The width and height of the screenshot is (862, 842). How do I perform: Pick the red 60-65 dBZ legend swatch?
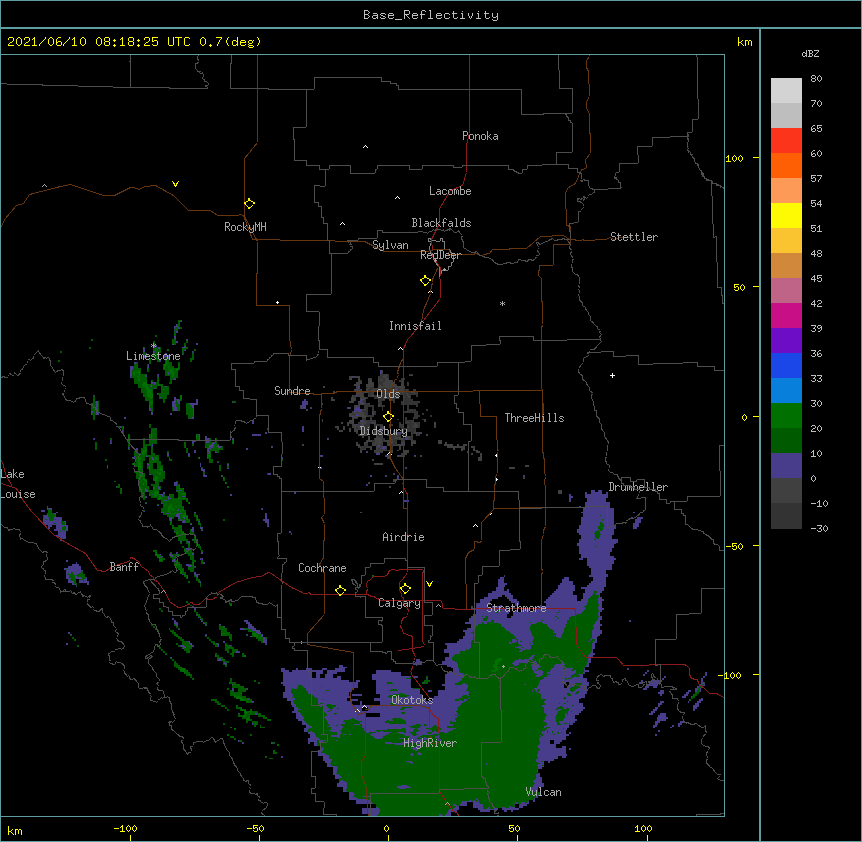[x=786, y=141]
